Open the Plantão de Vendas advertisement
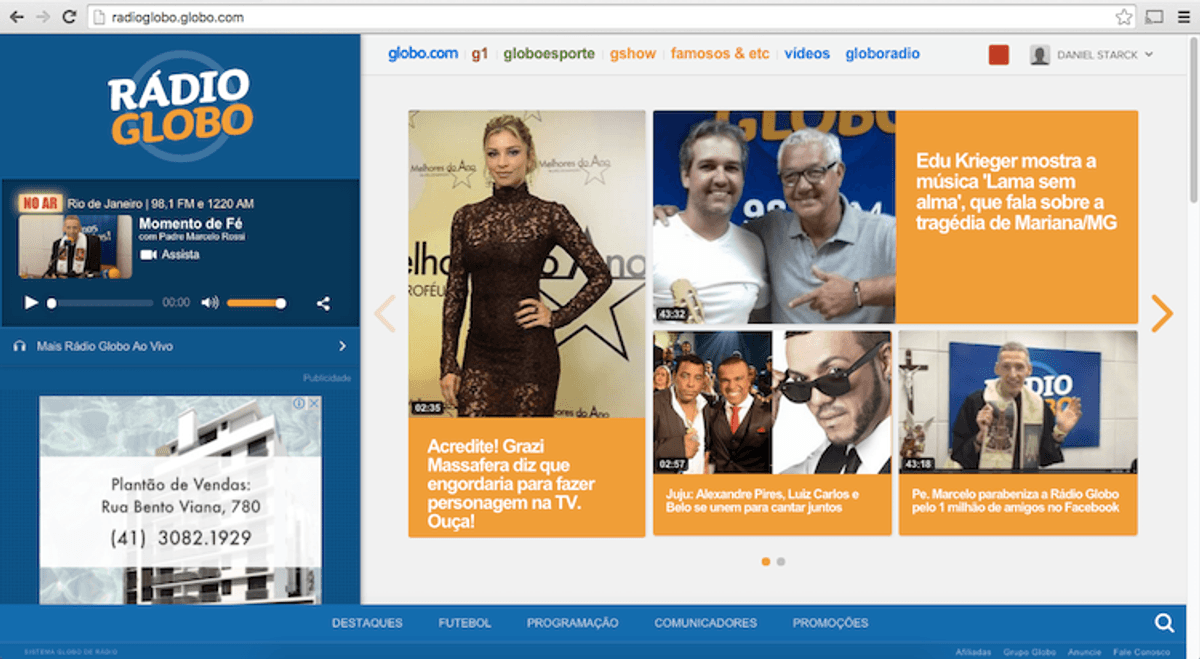This screenshot has height=659, width=1200. click(181, 500)
